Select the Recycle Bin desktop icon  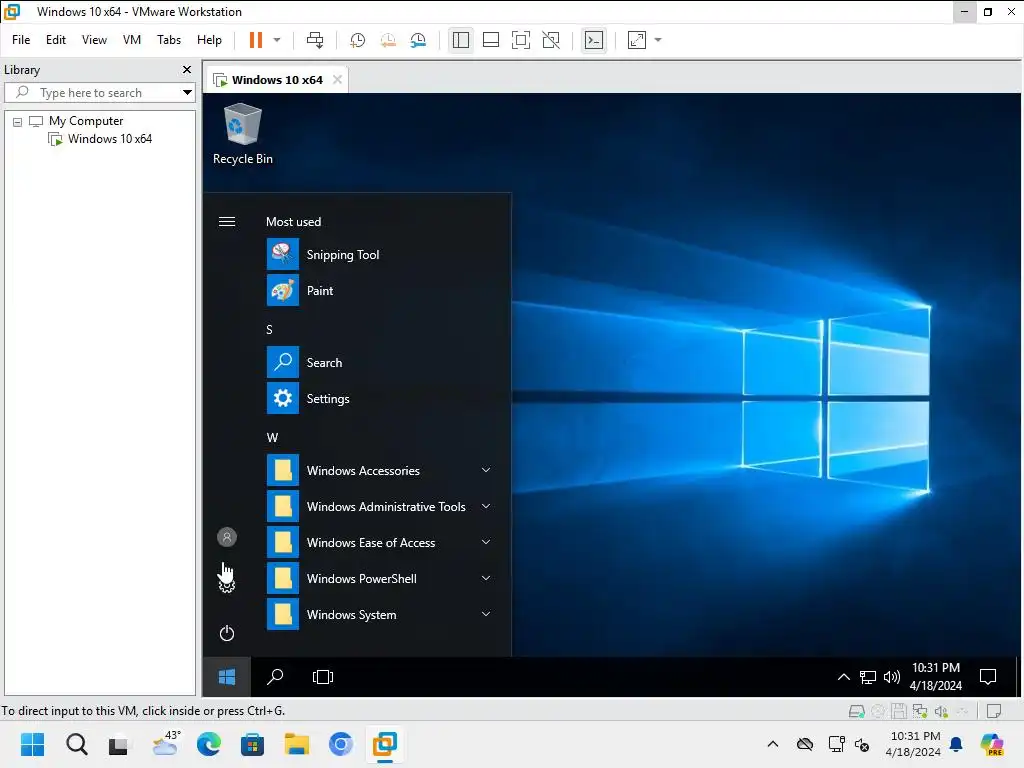tap(243, 135)
